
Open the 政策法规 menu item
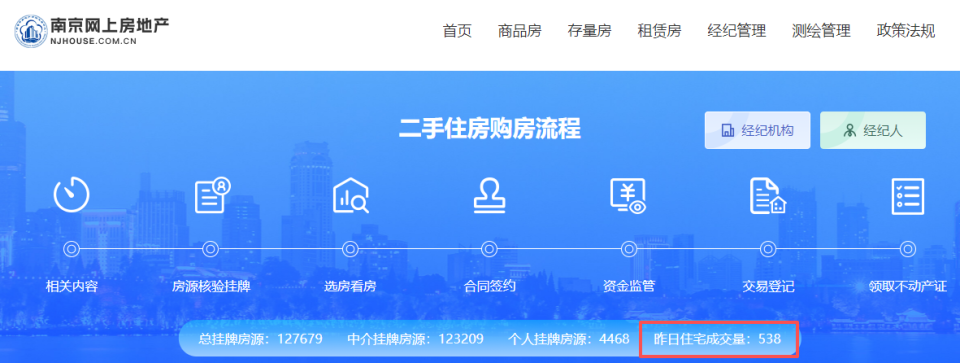[x=906, y=31]
